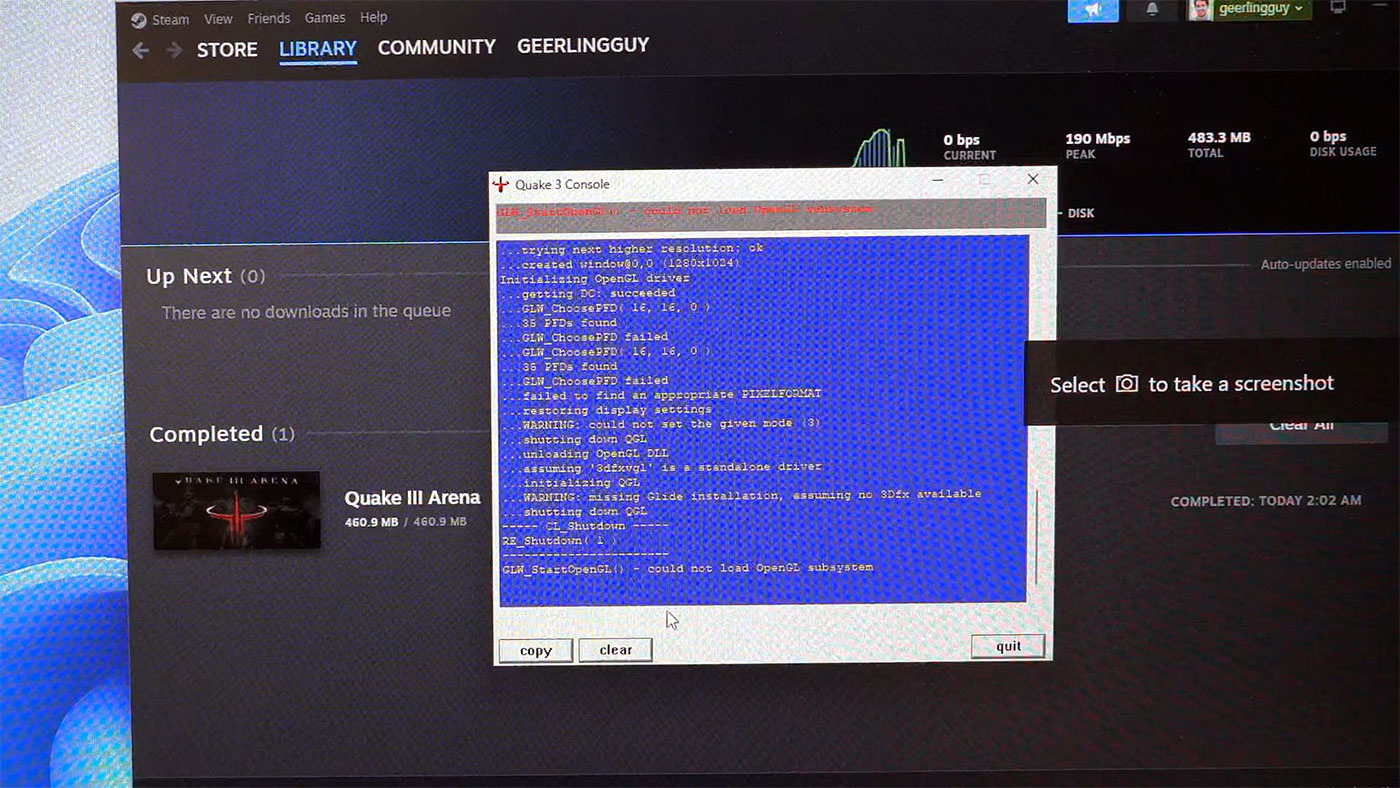Click 'restoring display settings' console line

606,409
